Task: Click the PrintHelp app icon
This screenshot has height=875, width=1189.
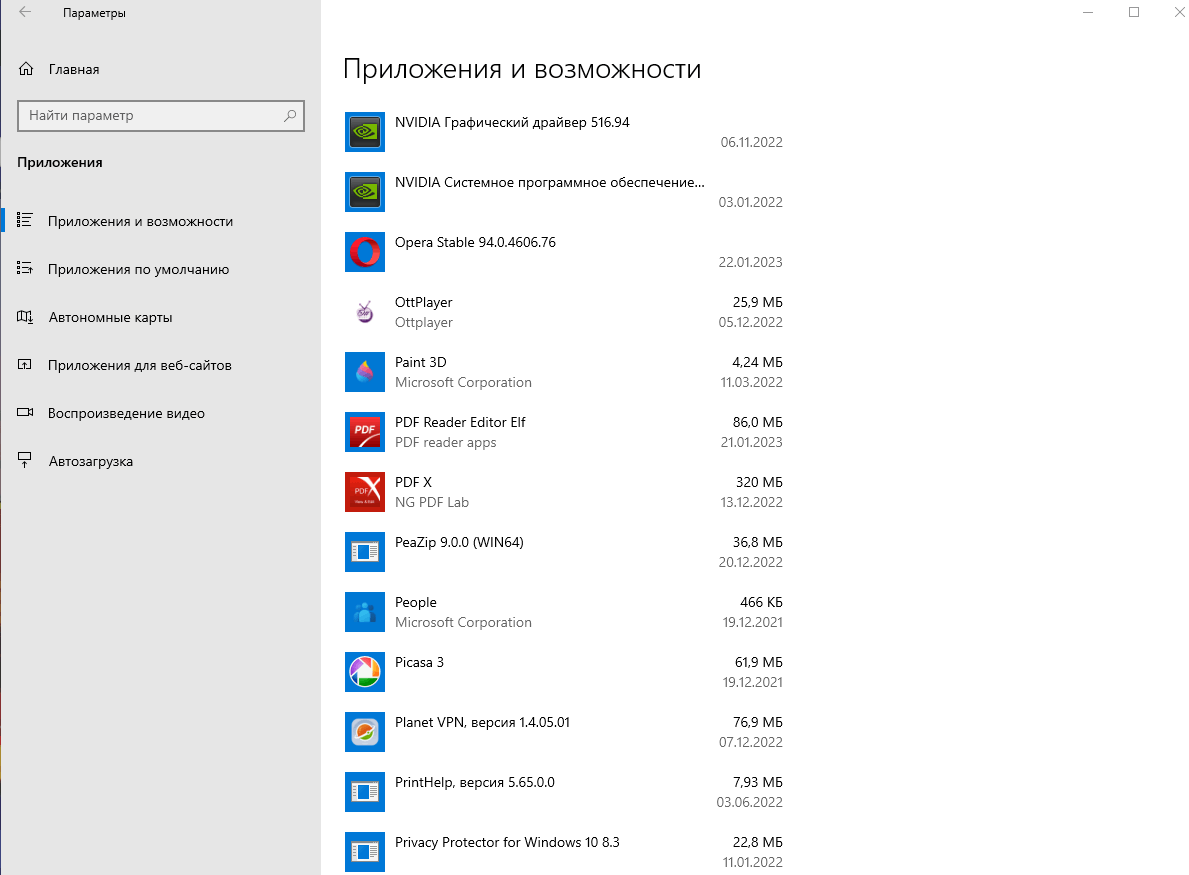Action: point(365,792)
